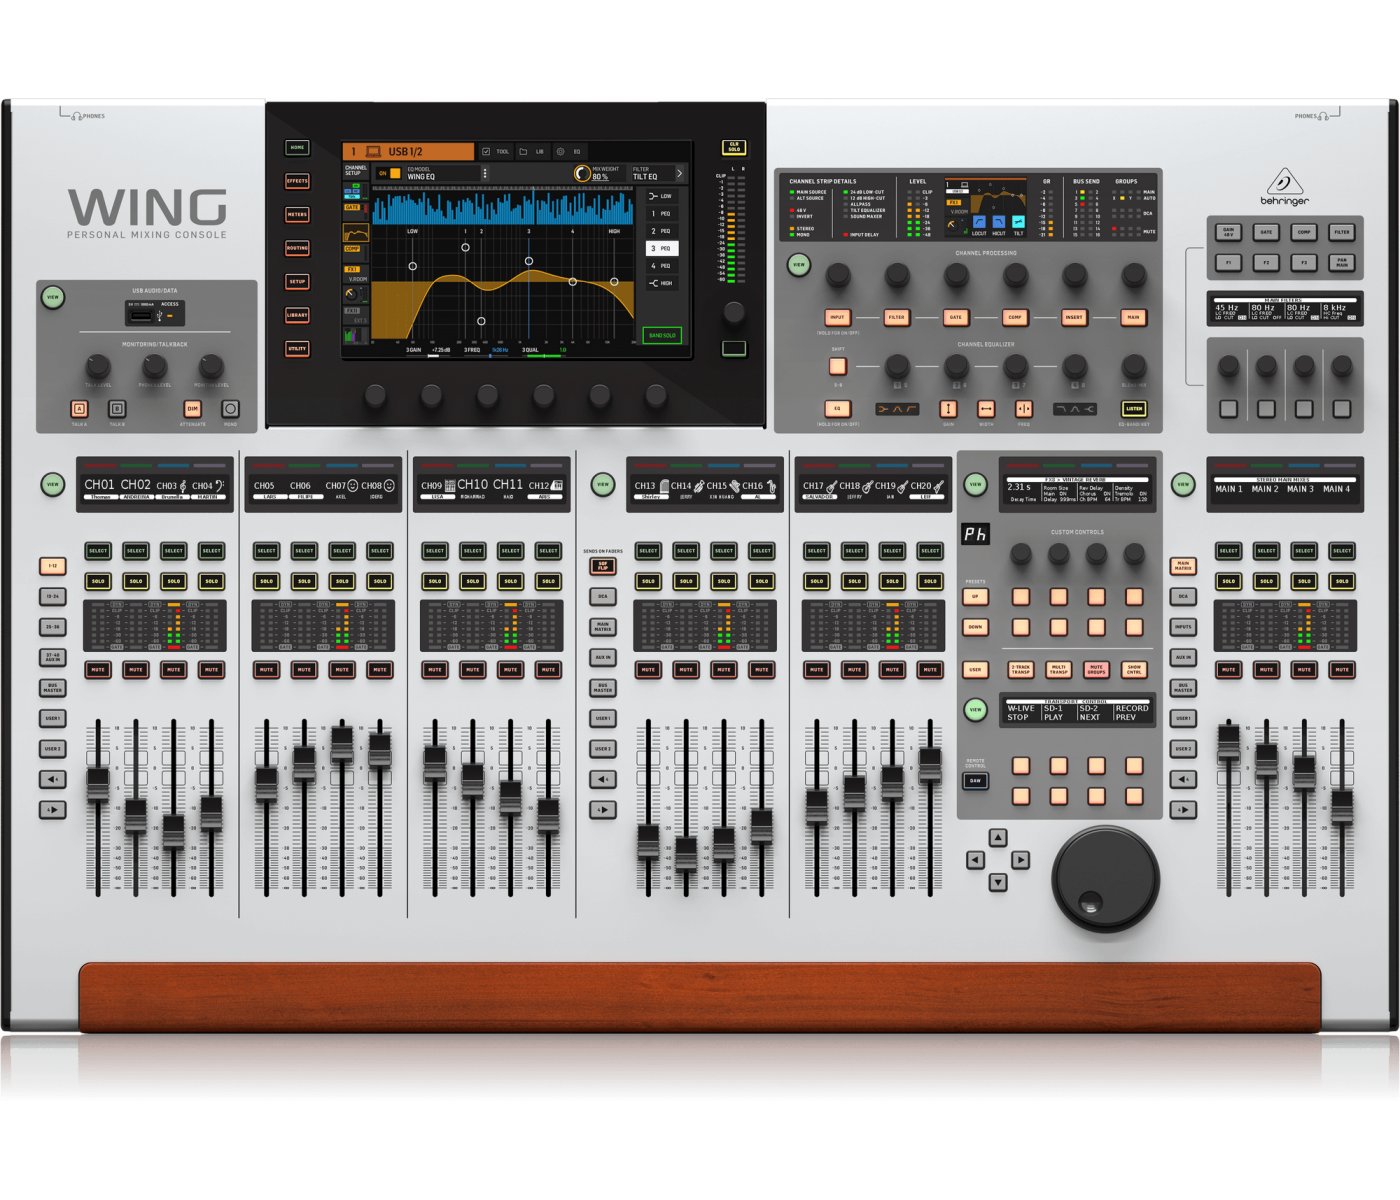Select the Low shelf band icon
The height and width of the screenshot is (1200, 1400).
660,196
